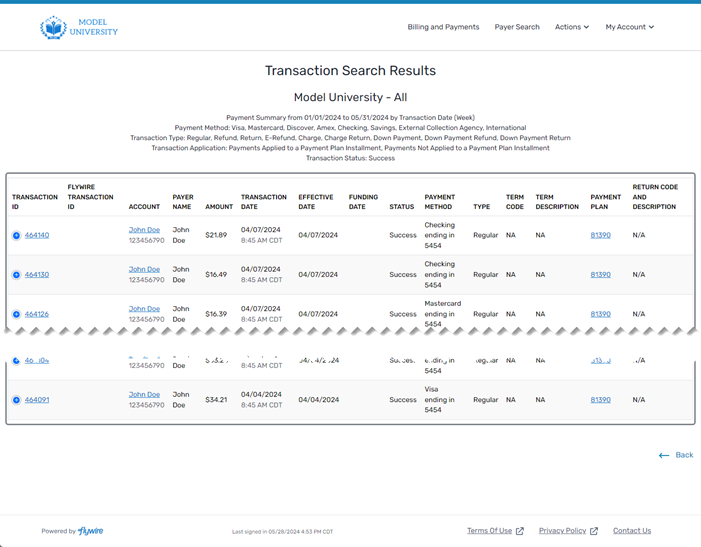
Task: Click the Transaction ID column header
Action: point(35,202)
